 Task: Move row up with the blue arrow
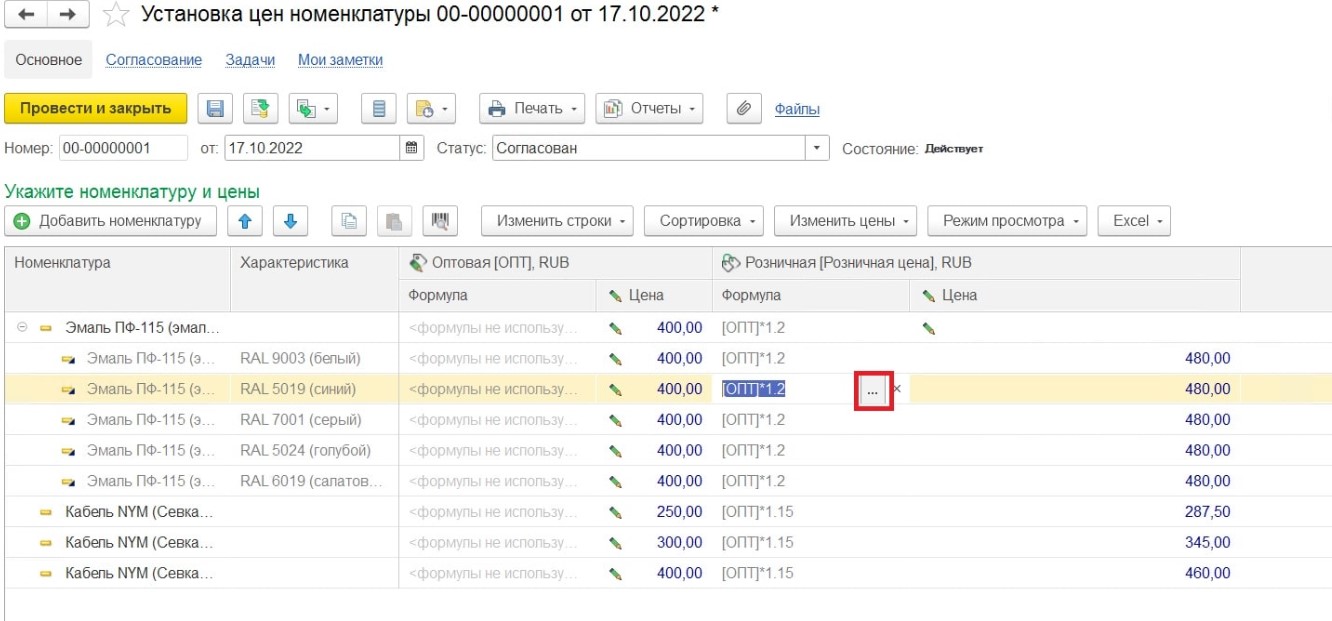pos(244,221)
